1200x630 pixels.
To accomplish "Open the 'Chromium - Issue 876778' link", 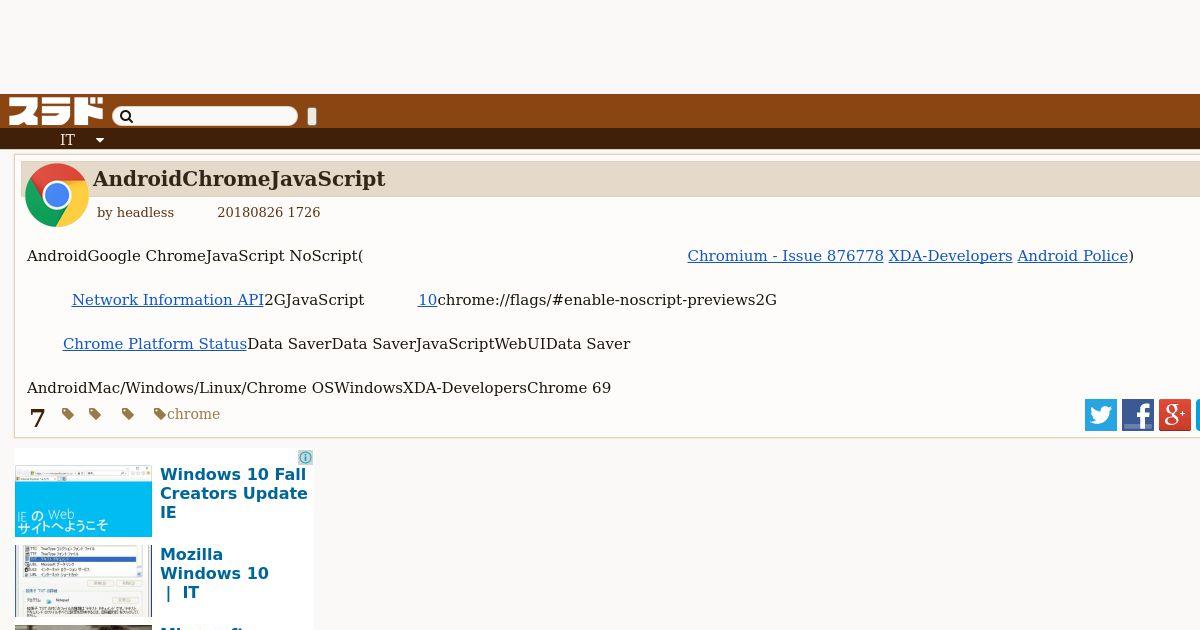I will (785, 256).
